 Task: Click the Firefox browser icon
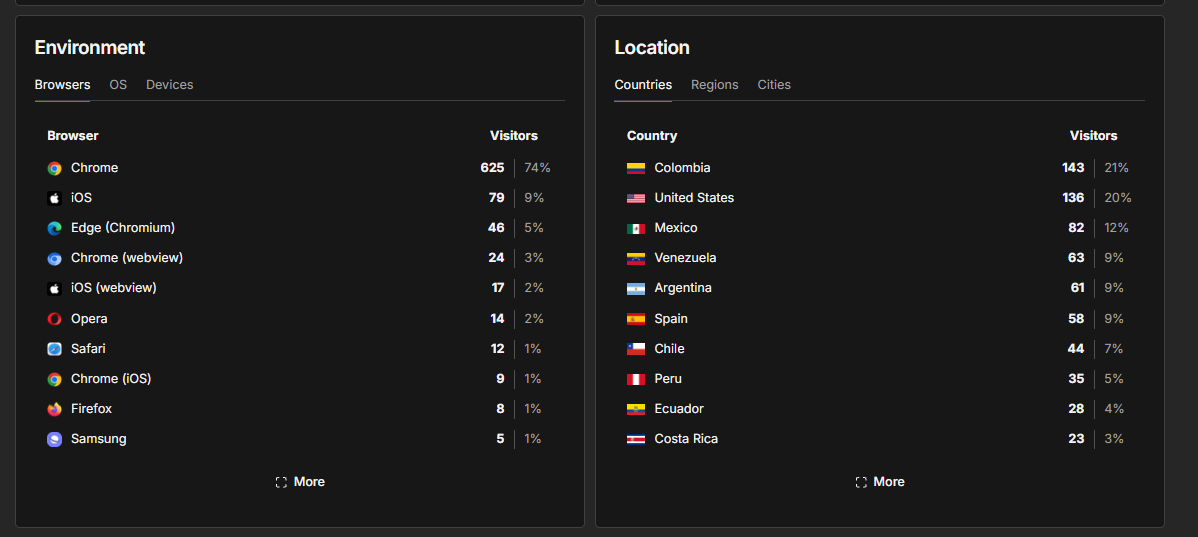tap(54, 409)
